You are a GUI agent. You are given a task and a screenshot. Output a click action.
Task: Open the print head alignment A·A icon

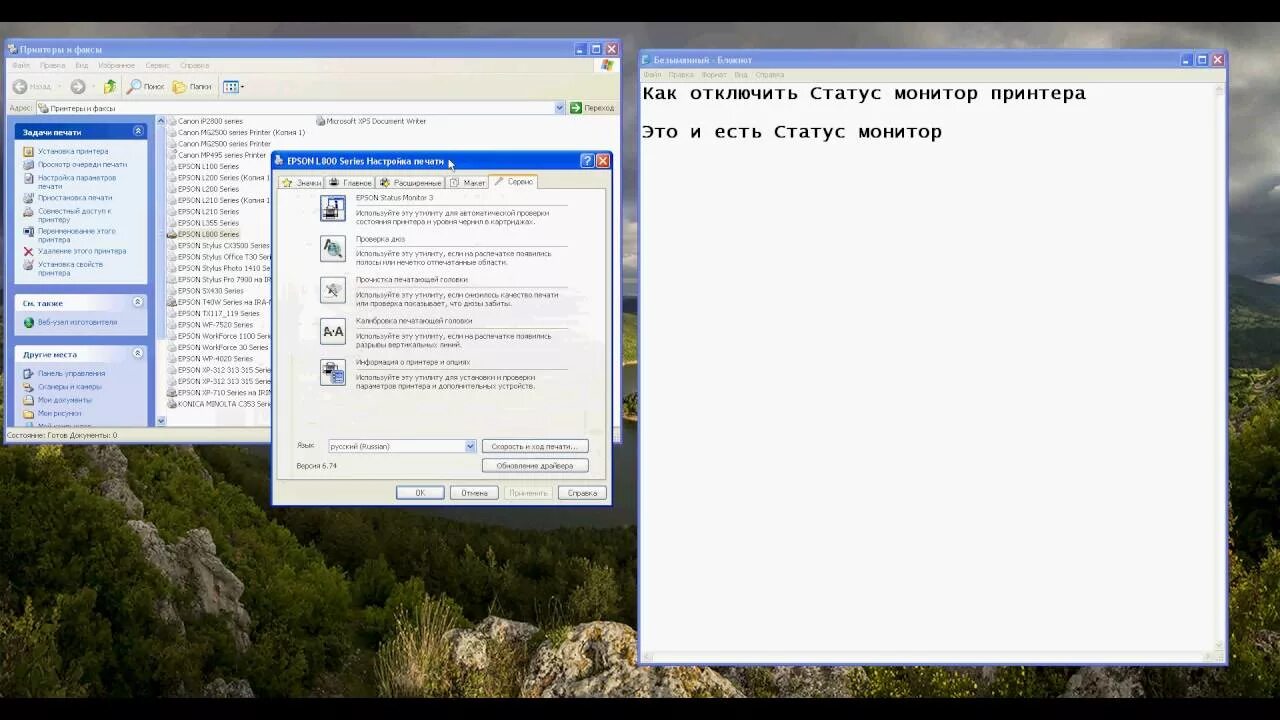(333, 331)
